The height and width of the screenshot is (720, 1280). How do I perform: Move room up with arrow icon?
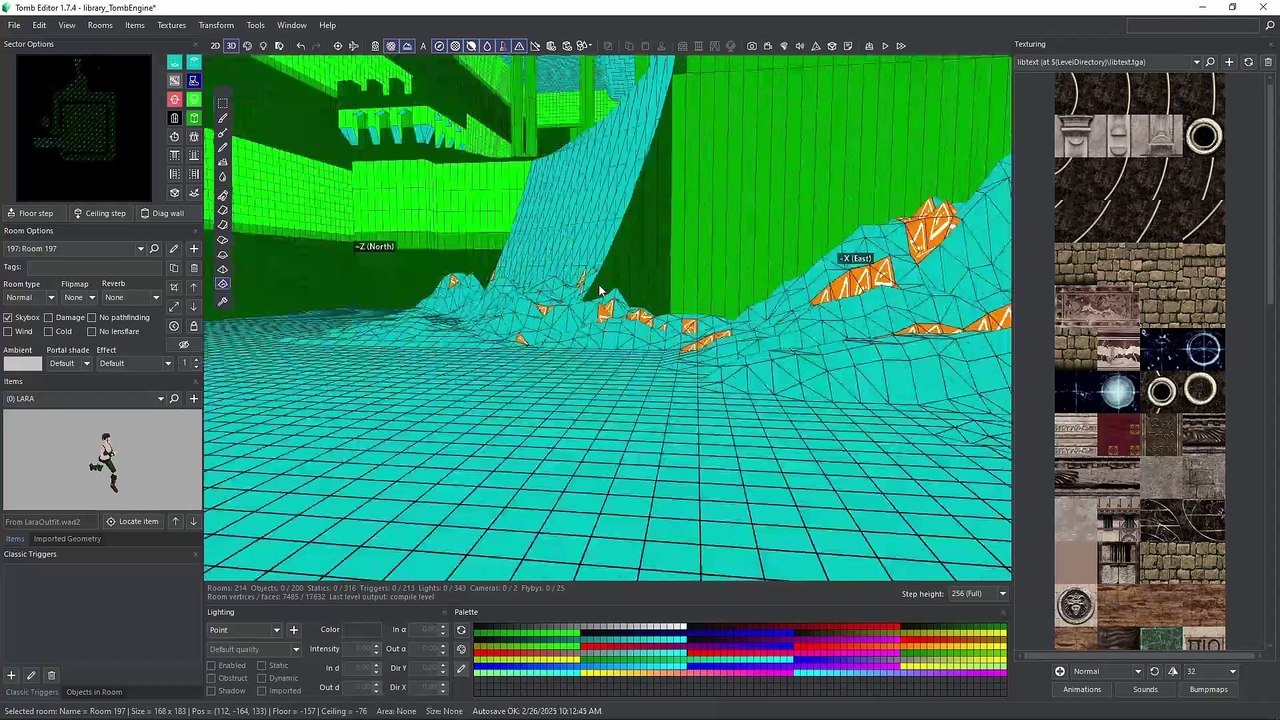(x=194, y=287)
